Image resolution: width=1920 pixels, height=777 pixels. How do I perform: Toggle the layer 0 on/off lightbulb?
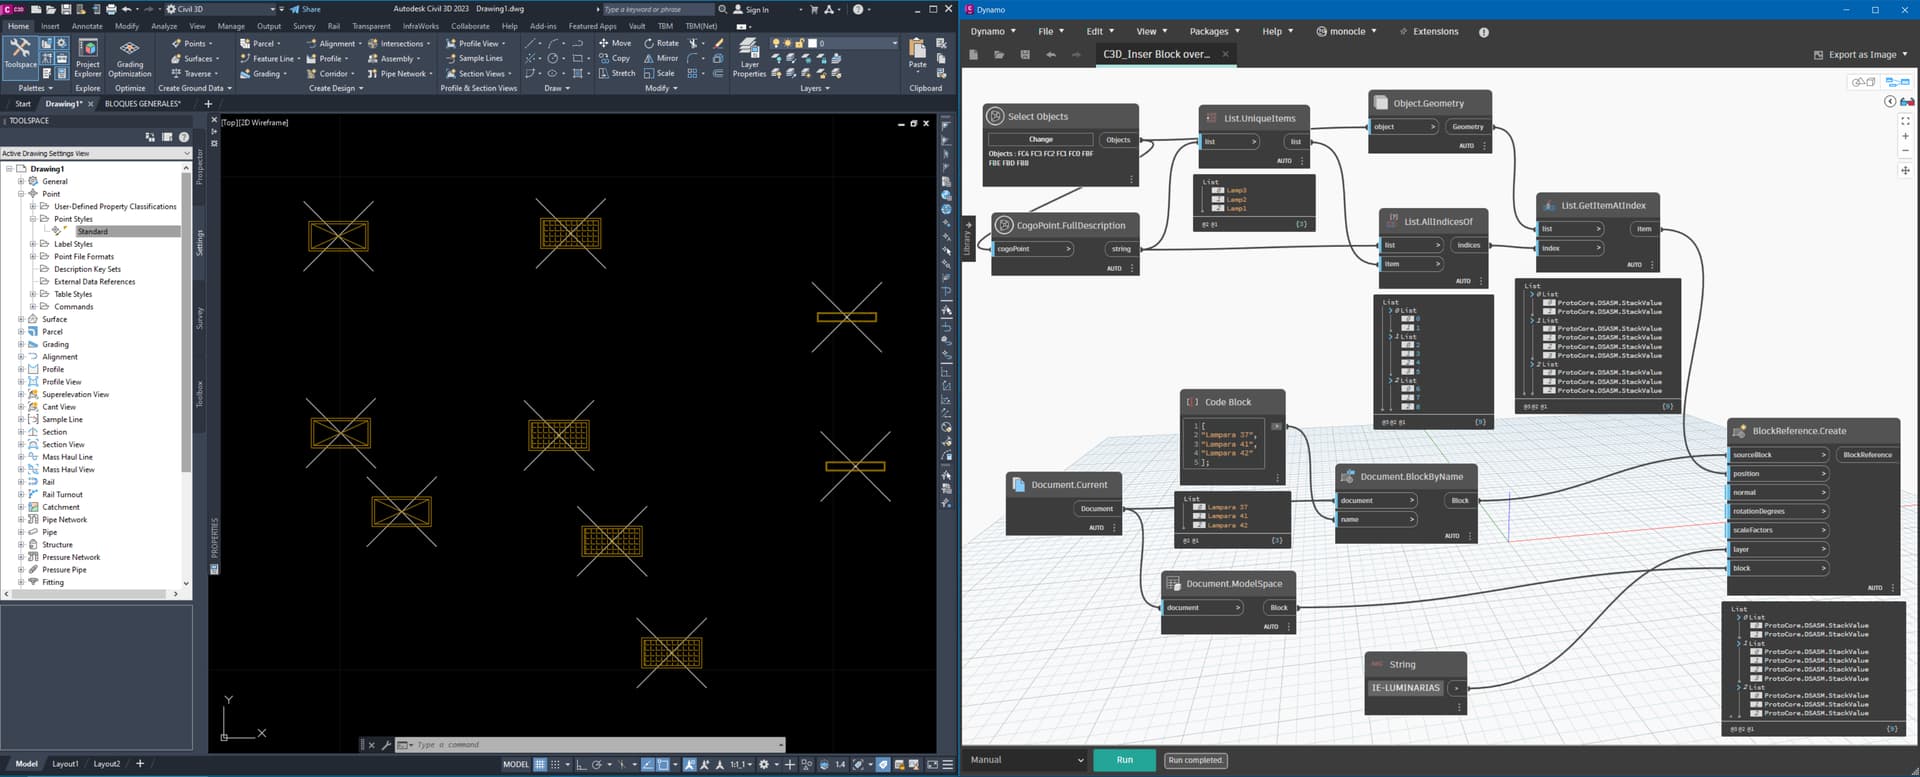pyautogui.click(x=776, y=43)
